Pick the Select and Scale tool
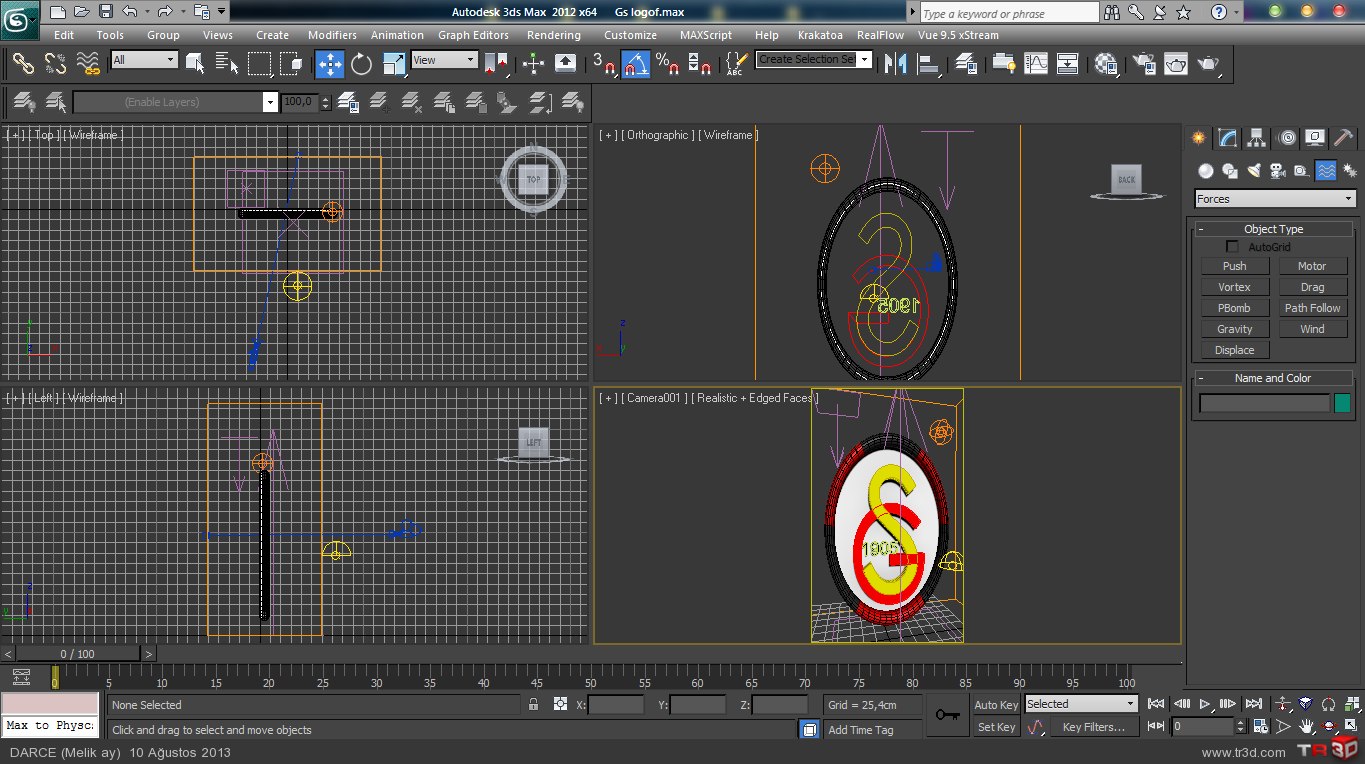The width and height of the screenshot is (1365, 764). 394,64
